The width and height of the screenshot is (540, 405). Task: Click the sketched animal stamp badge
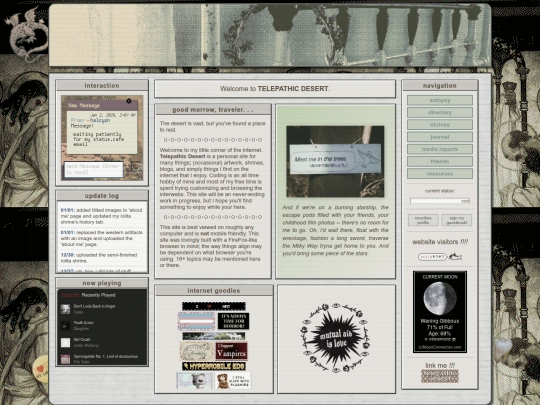pyautogui.click(x=197, y=351)
